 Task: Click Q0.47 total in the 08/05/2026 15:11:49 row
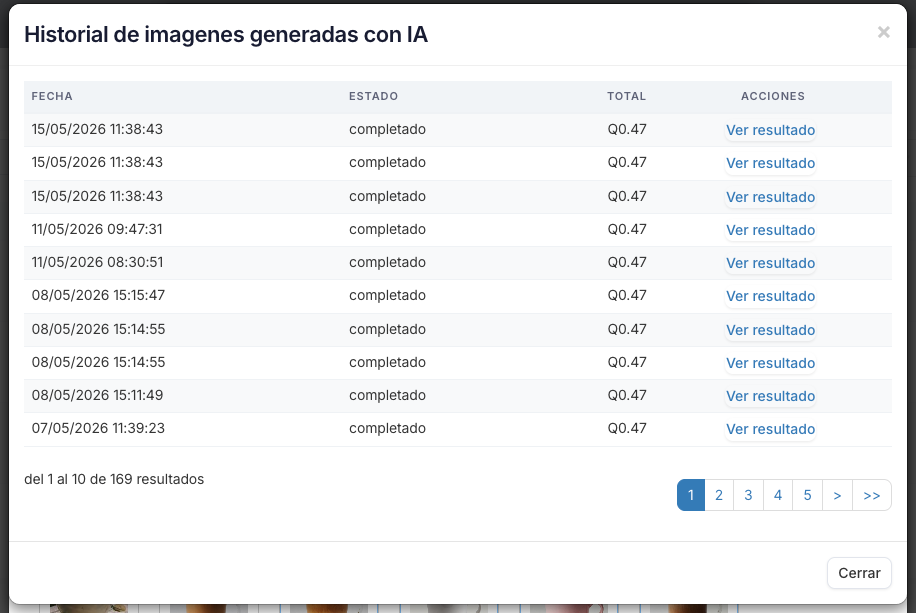tap(627, 395)
